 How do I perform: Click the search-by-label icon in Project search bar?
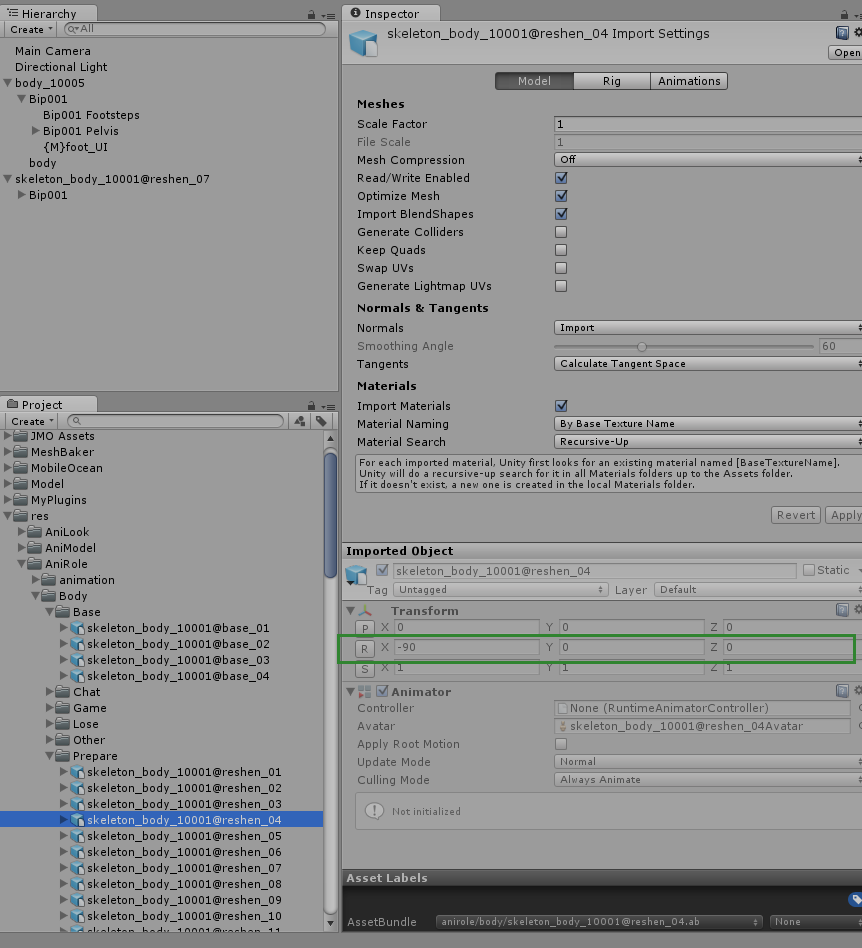point(321,421)
